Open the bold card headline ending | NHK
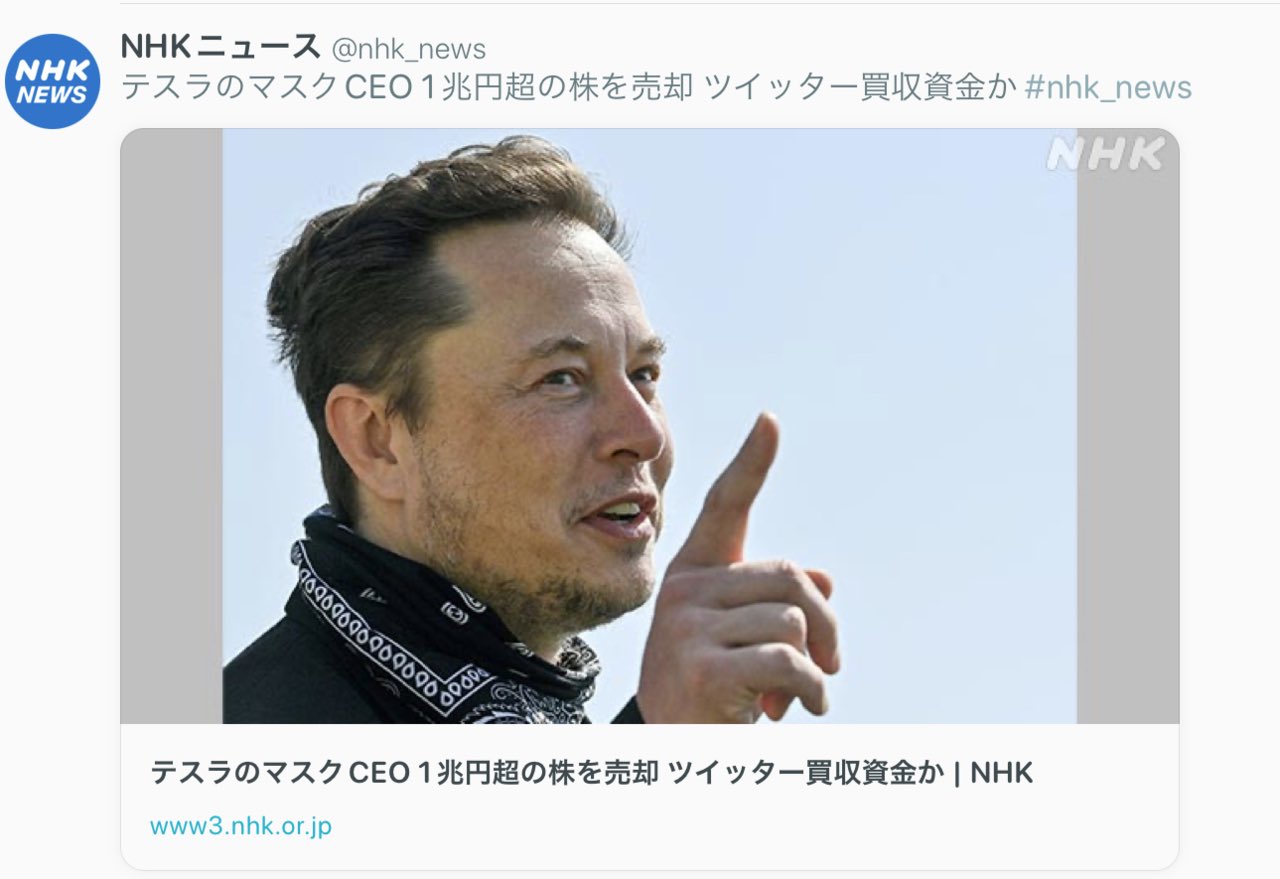 tap(591, 772)
